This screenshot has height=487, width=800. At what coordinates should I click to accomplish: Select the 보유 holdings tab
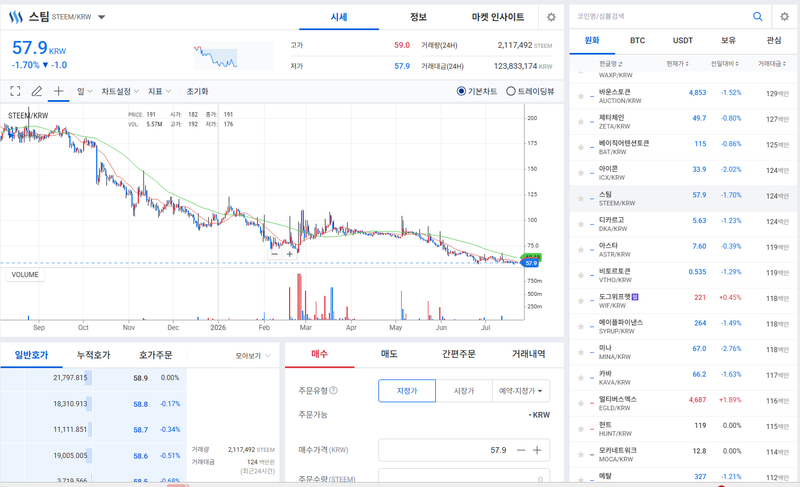tap(728, 40)
